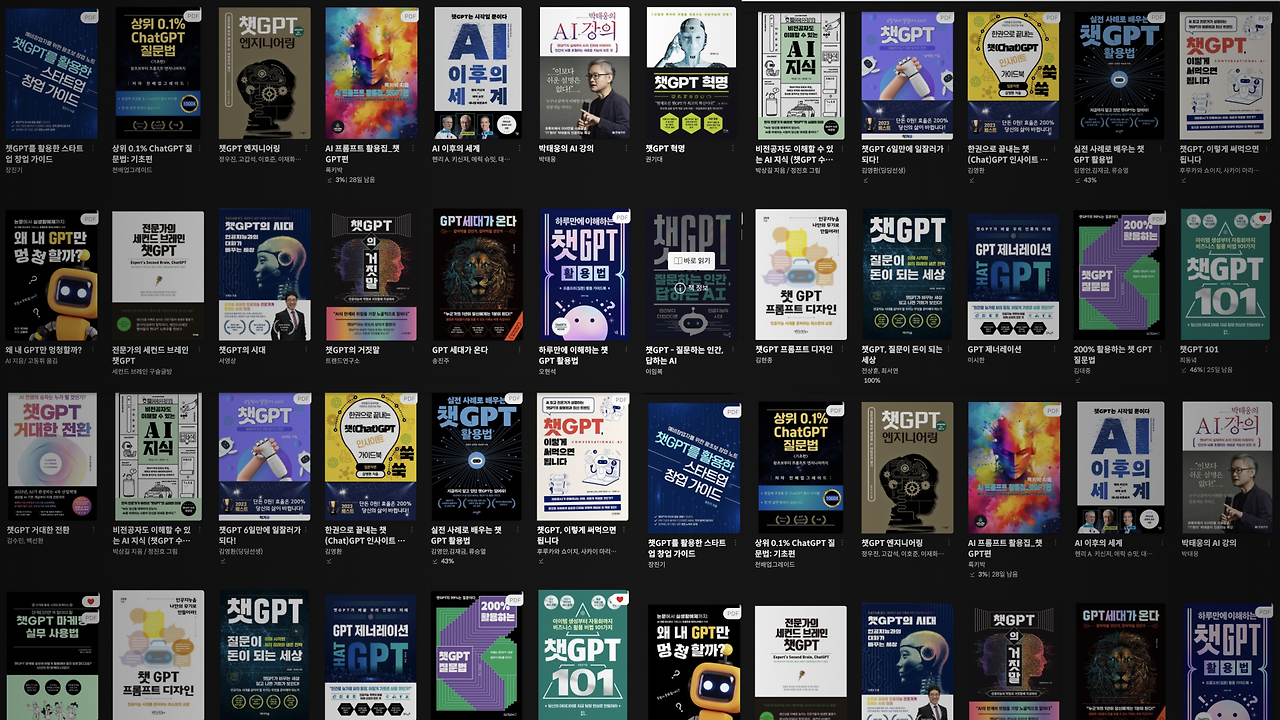1280x720 pixels.
Task: Click author text 김수민, 백선환
Action: coord(27,541)
